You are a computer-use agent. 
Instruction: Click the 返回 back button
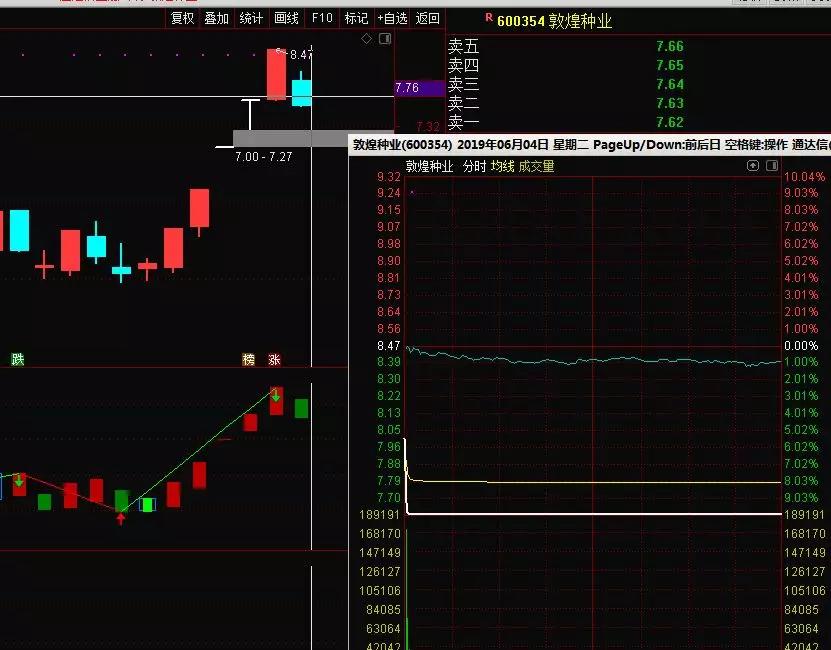(427, 18)
